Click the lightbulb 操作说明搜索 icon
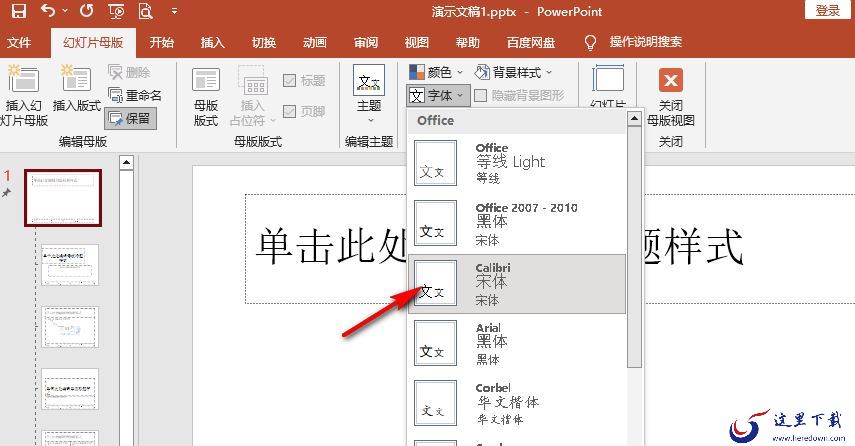855x446 pixels. point(590,43)
